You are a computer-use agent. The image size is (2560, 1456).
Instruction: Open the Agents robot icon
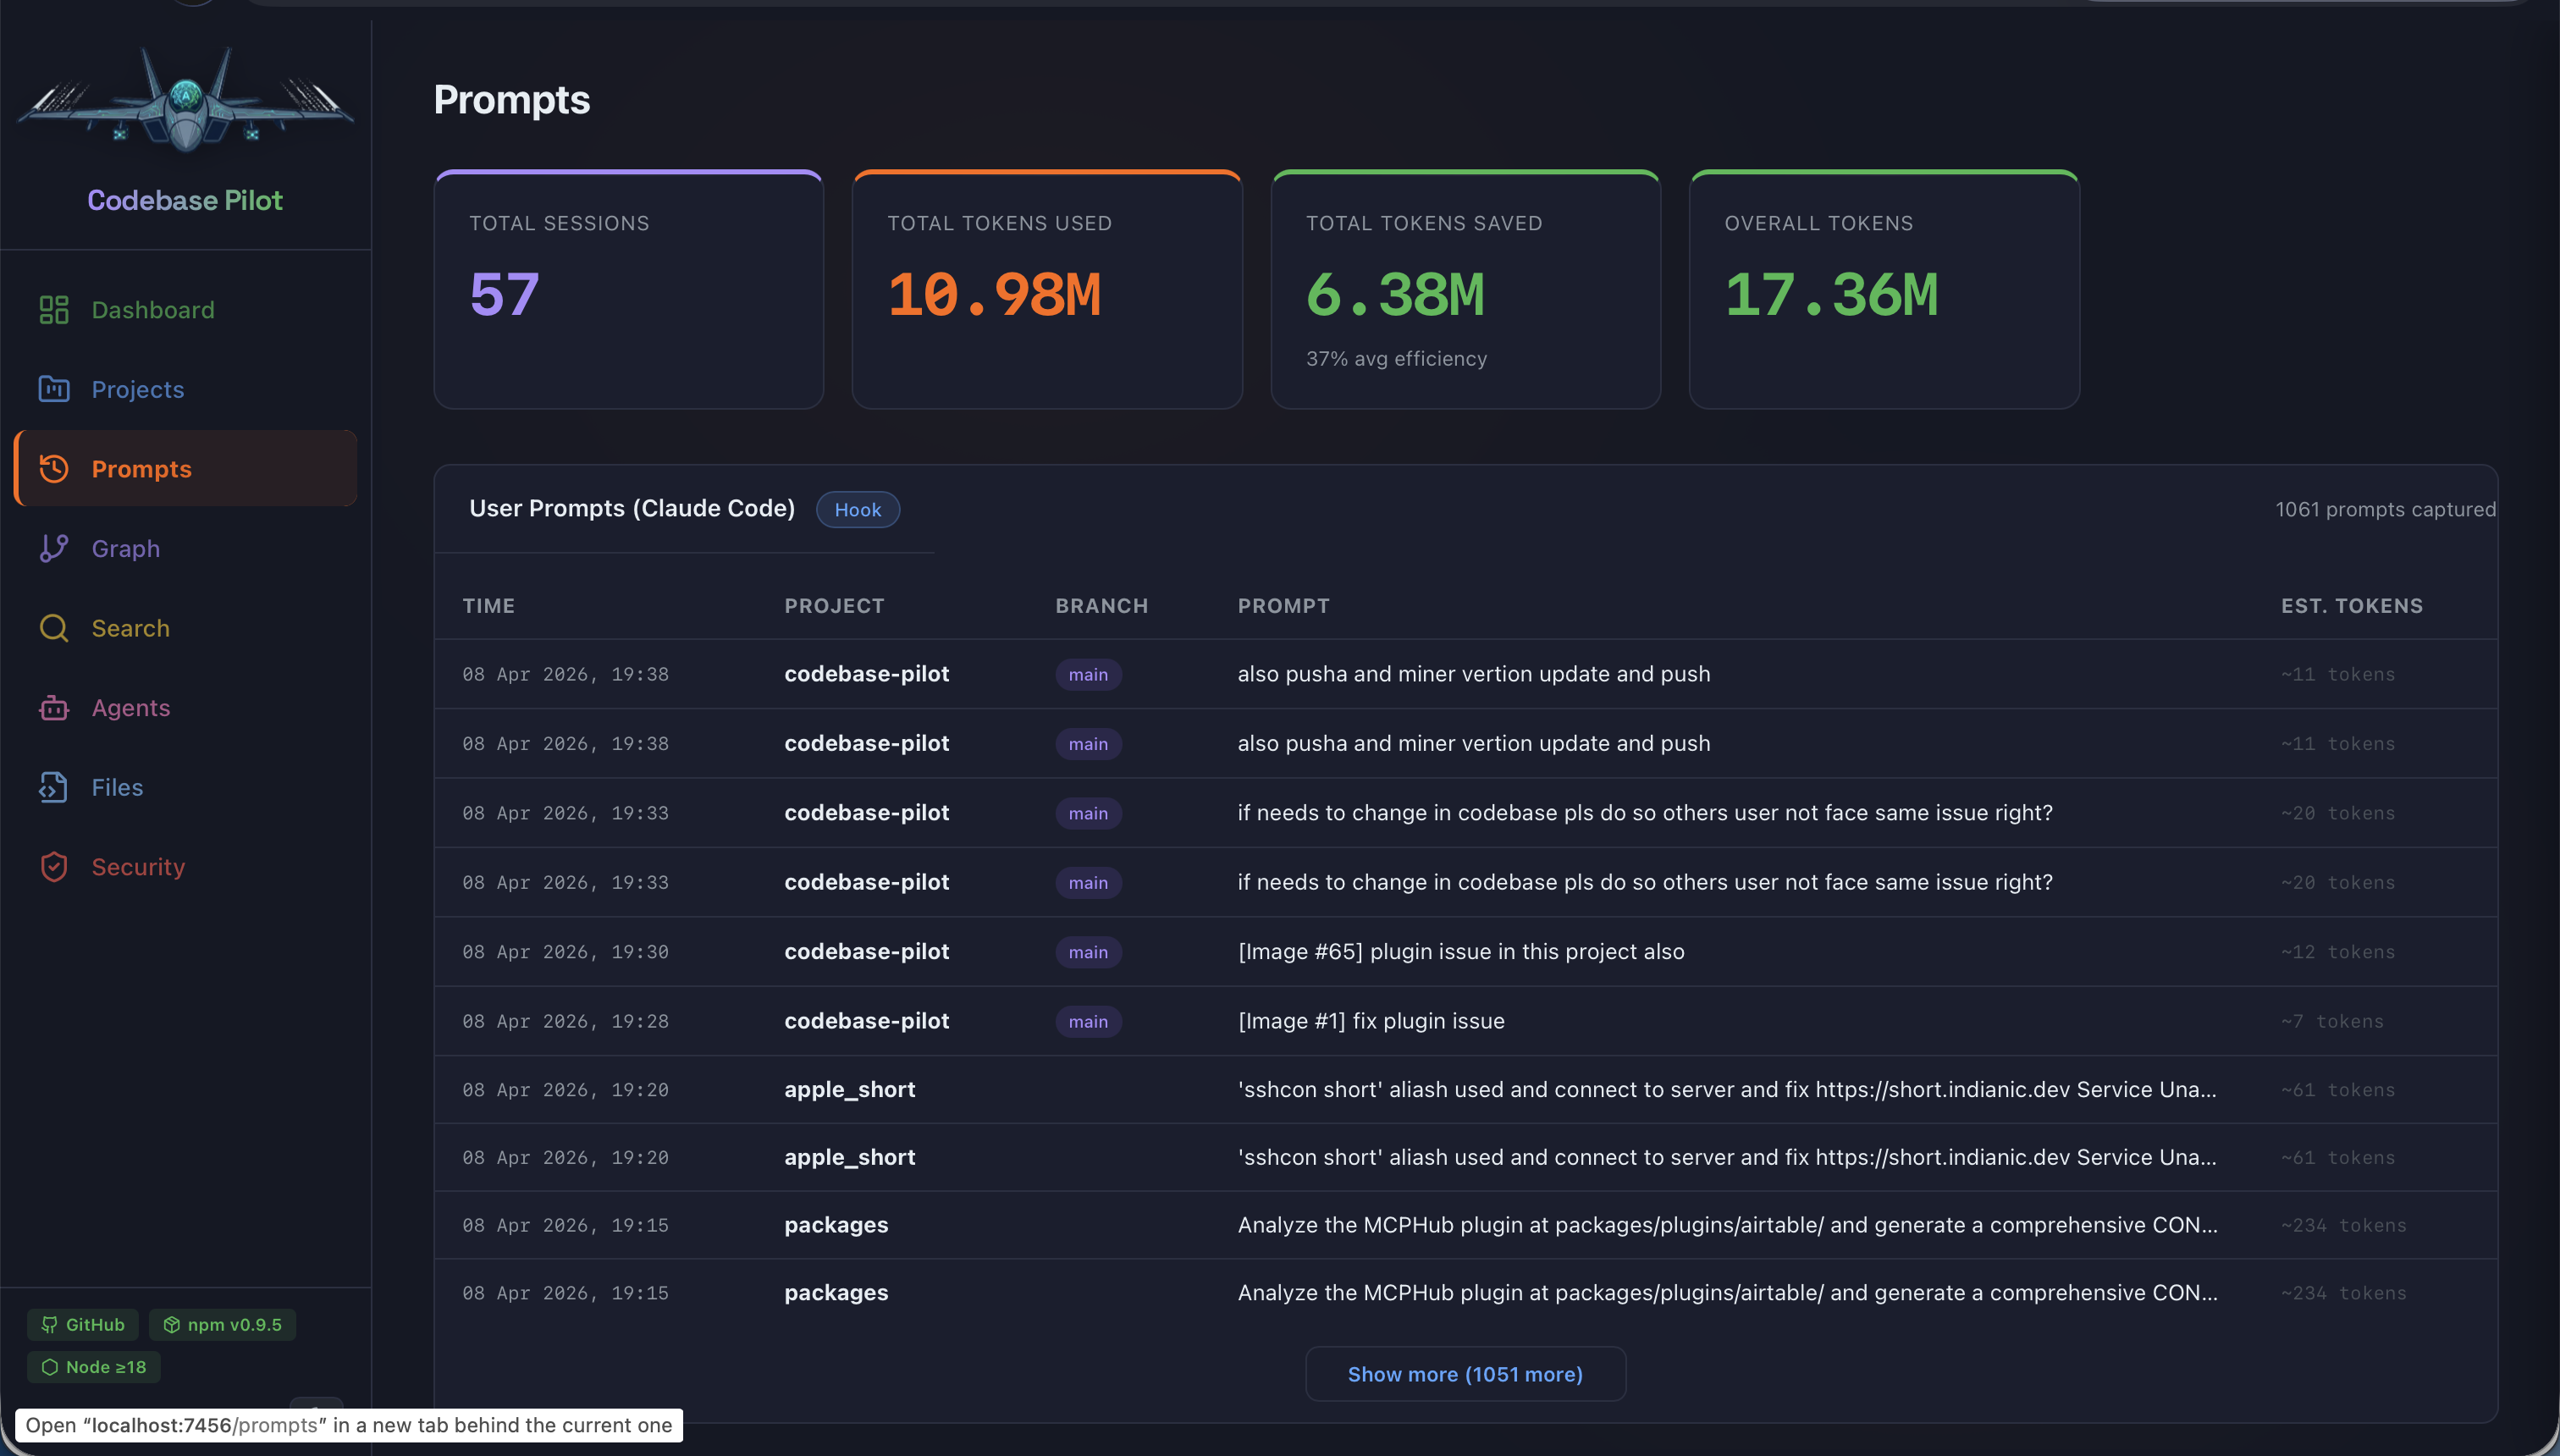tap(54, 707)
